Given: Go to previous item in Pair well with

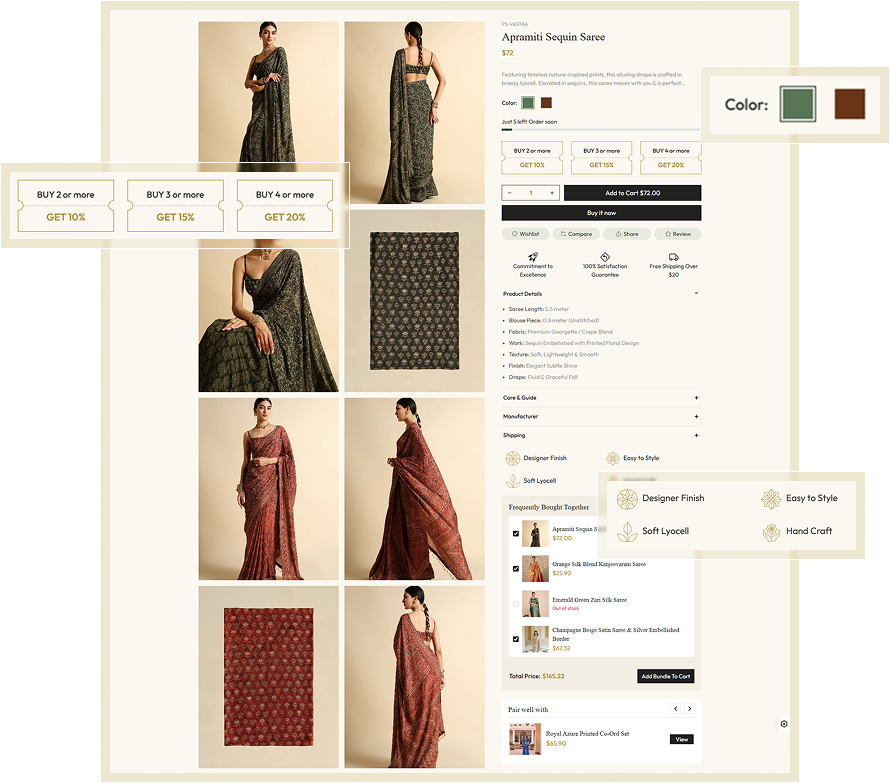Looking at the screenshot, I should pyautogui.click(x=675, y=709).
